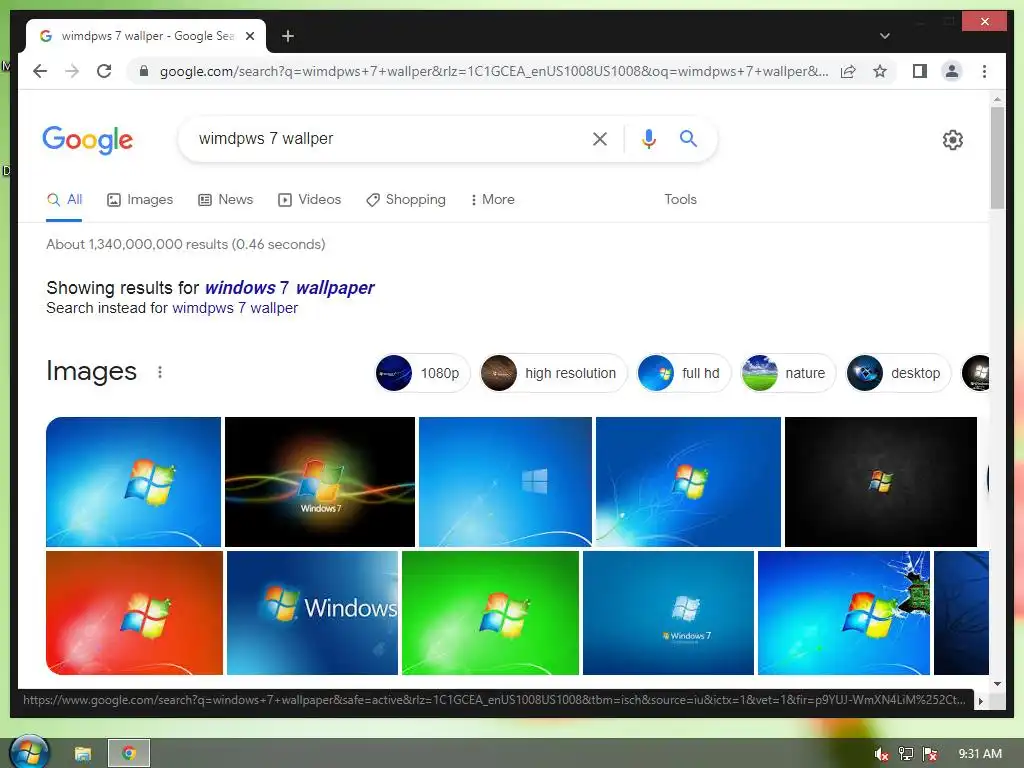Open the Chrome profile avatar menu
This screenshot has height=768, width=1024.
click(952, 71)
